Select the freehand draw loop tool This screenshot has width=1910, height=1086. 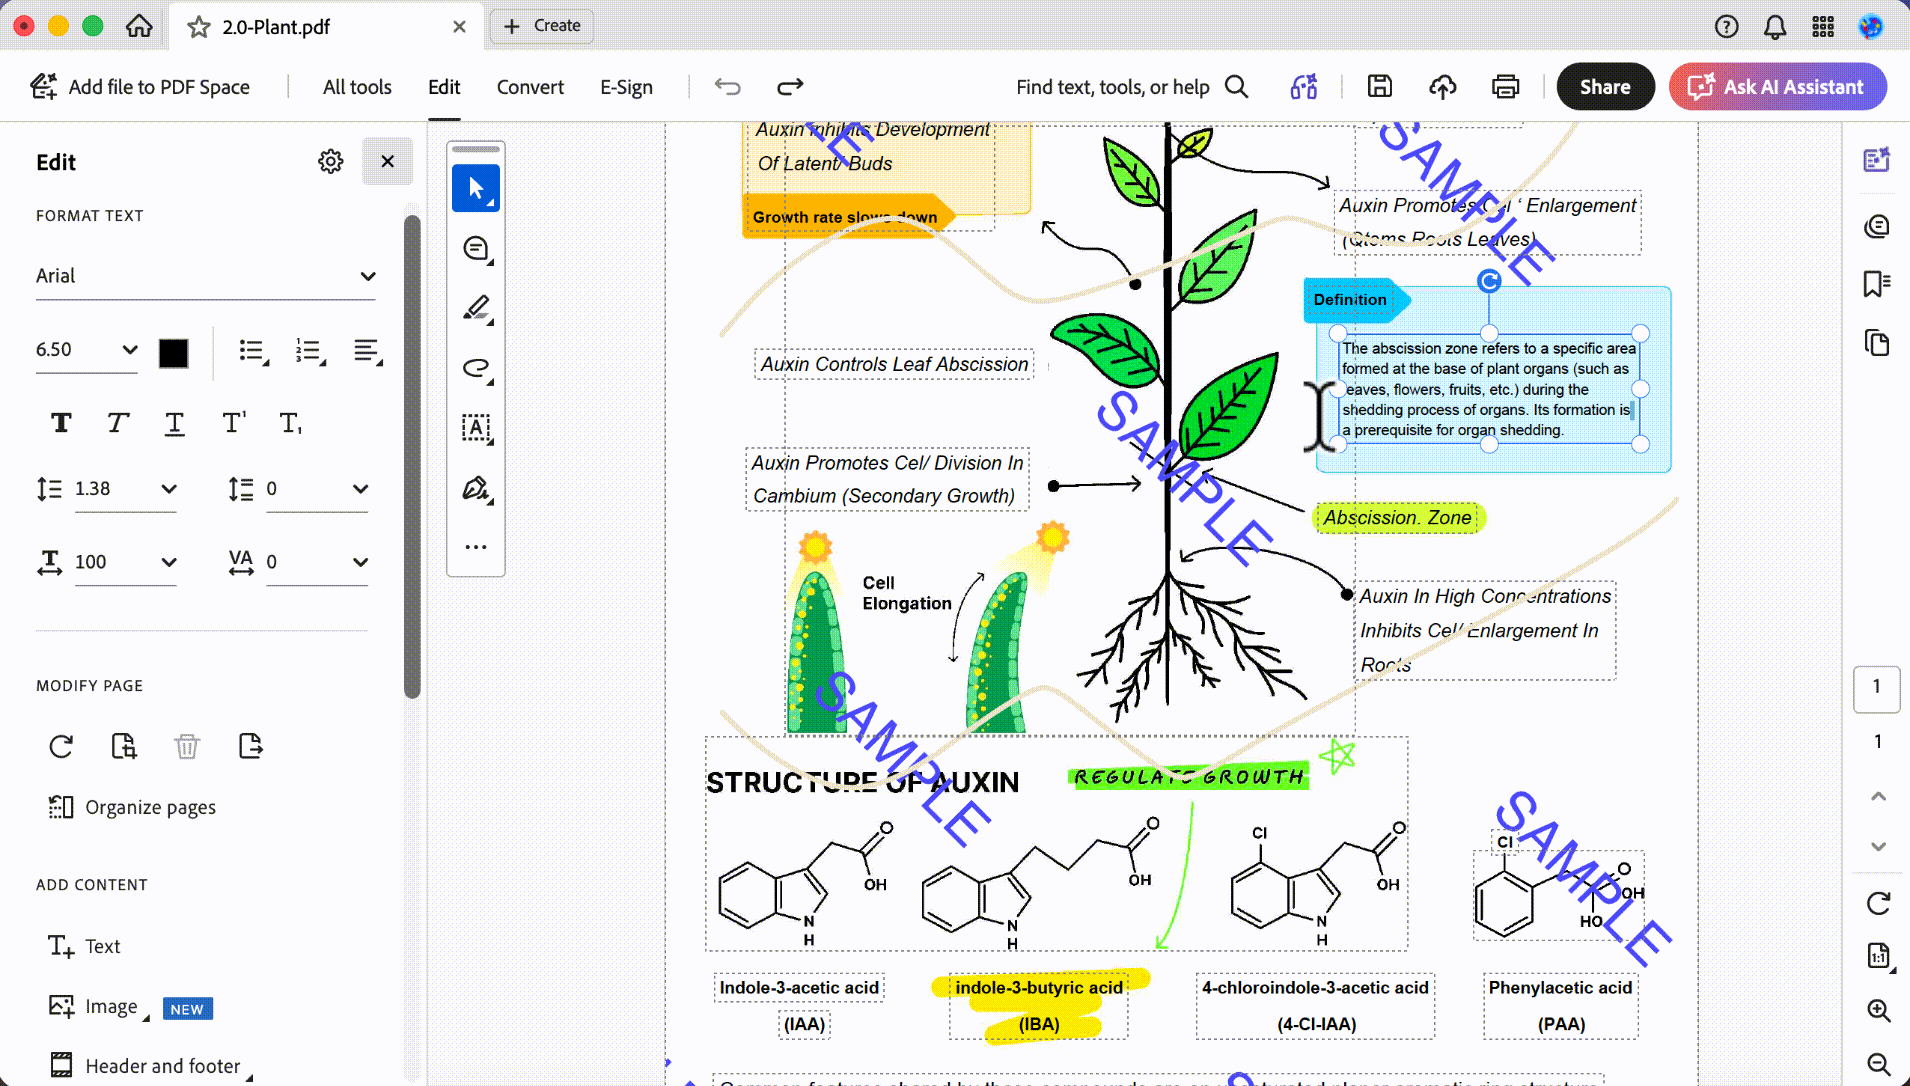[x=476, y=368]
